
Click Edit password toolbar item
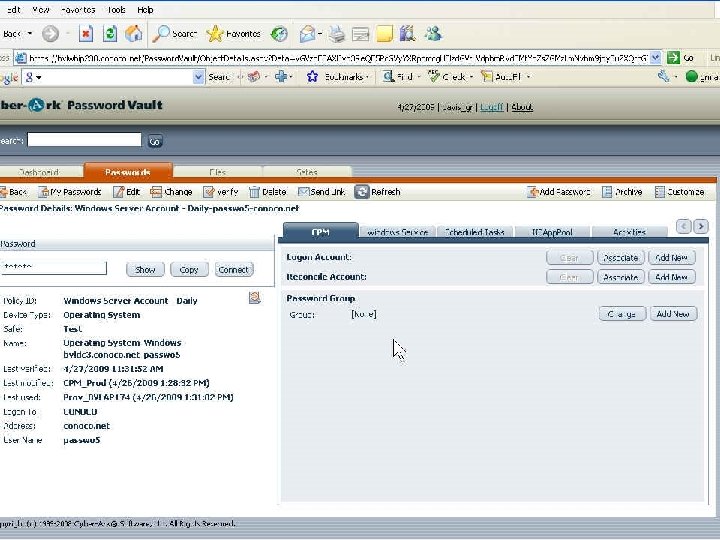pyautogui.click(x=127, y=192)
